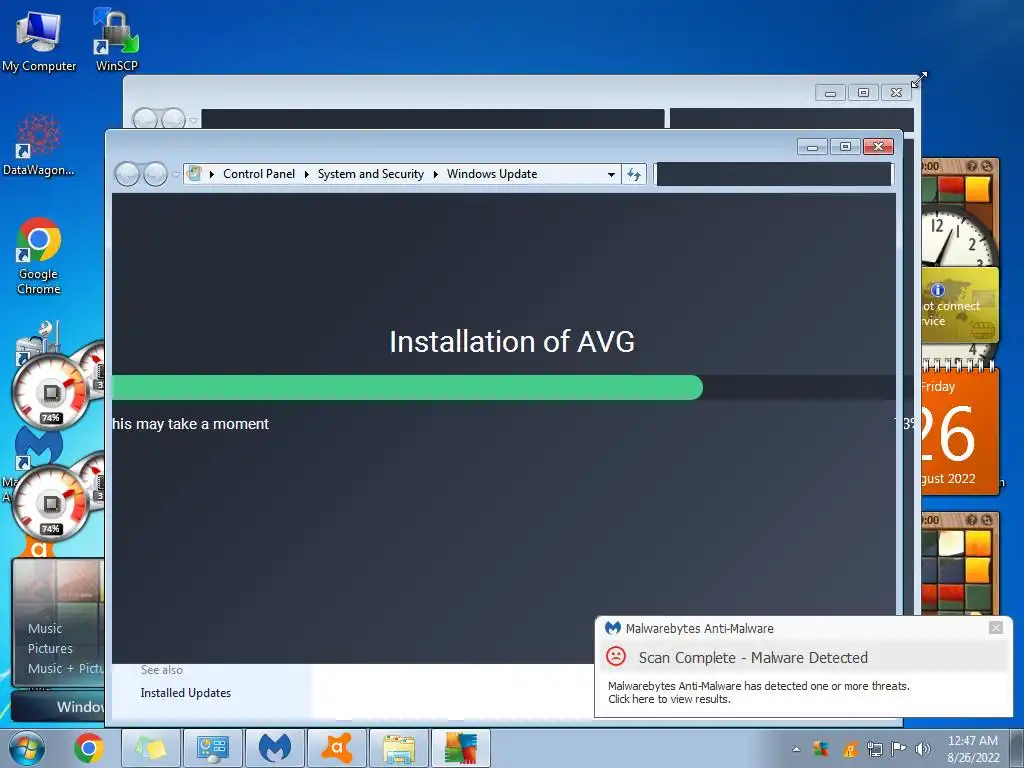
Task: Minimize the background window
Action: [x=831, y=93]
